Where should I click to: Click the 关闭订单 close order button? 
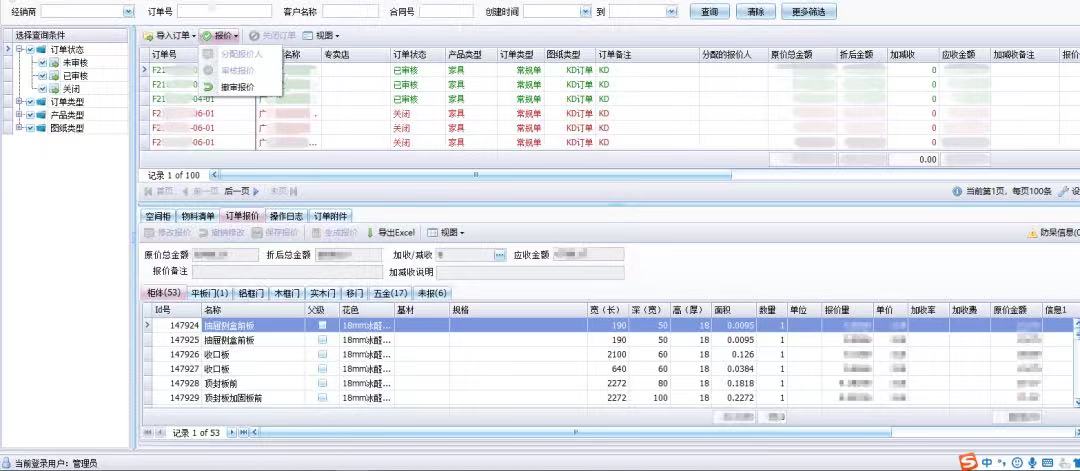(273, 35)
